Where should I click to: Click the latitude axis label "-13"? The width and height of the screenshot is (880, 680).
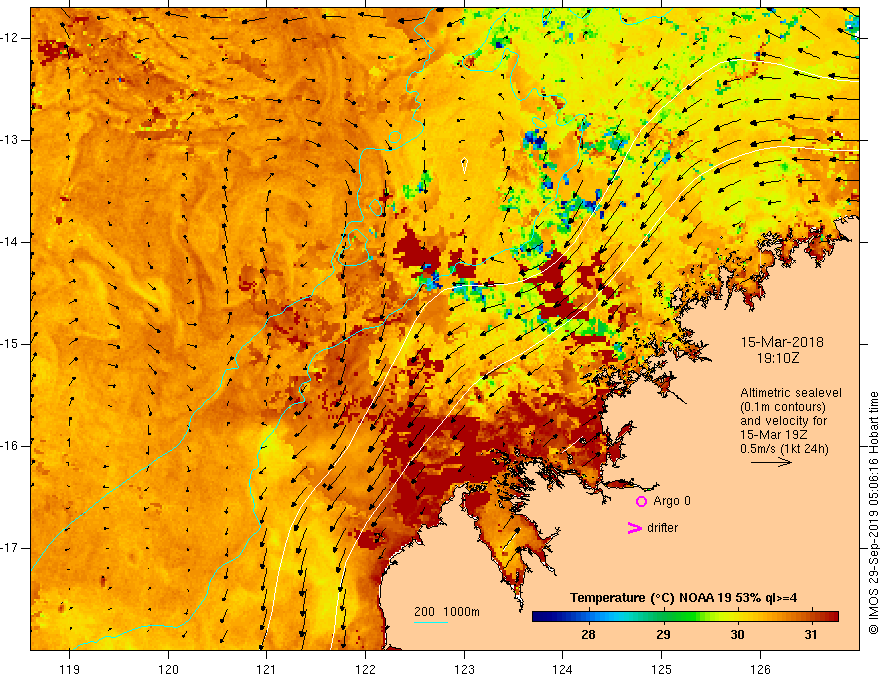pos(10,140)
